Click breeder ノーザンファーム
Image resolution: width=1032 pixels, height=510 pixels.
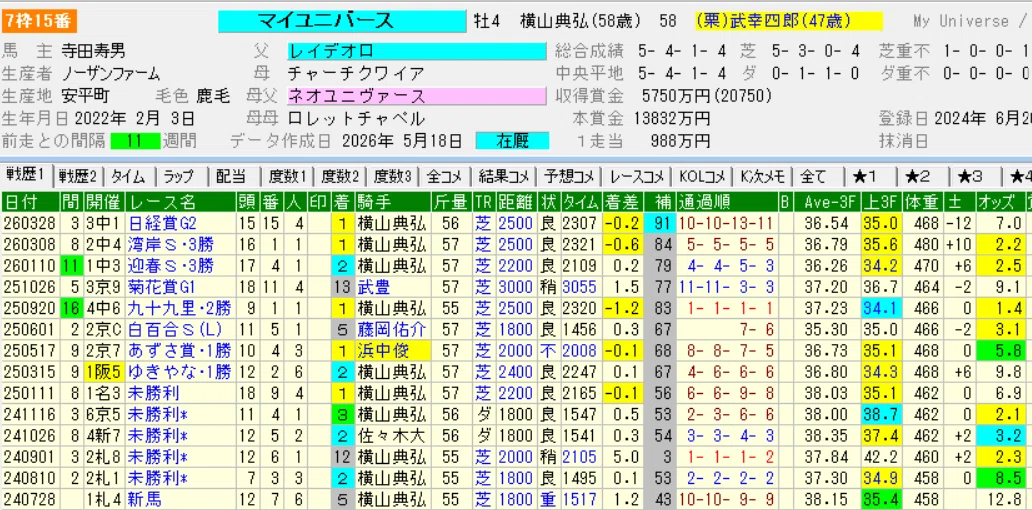pos(111,73)
